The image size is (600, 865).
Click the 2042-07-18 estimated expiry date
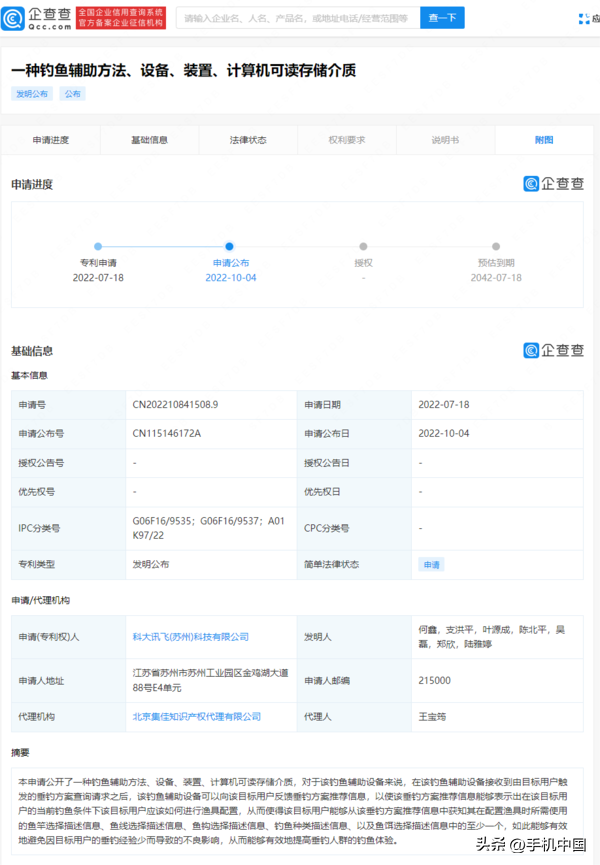coord(496,278)
